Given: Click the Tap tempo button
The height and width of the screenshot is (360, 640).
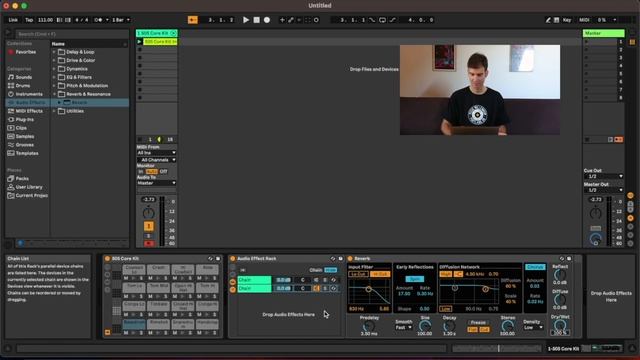Looking at the screenshot, I should tap(29, 20).
